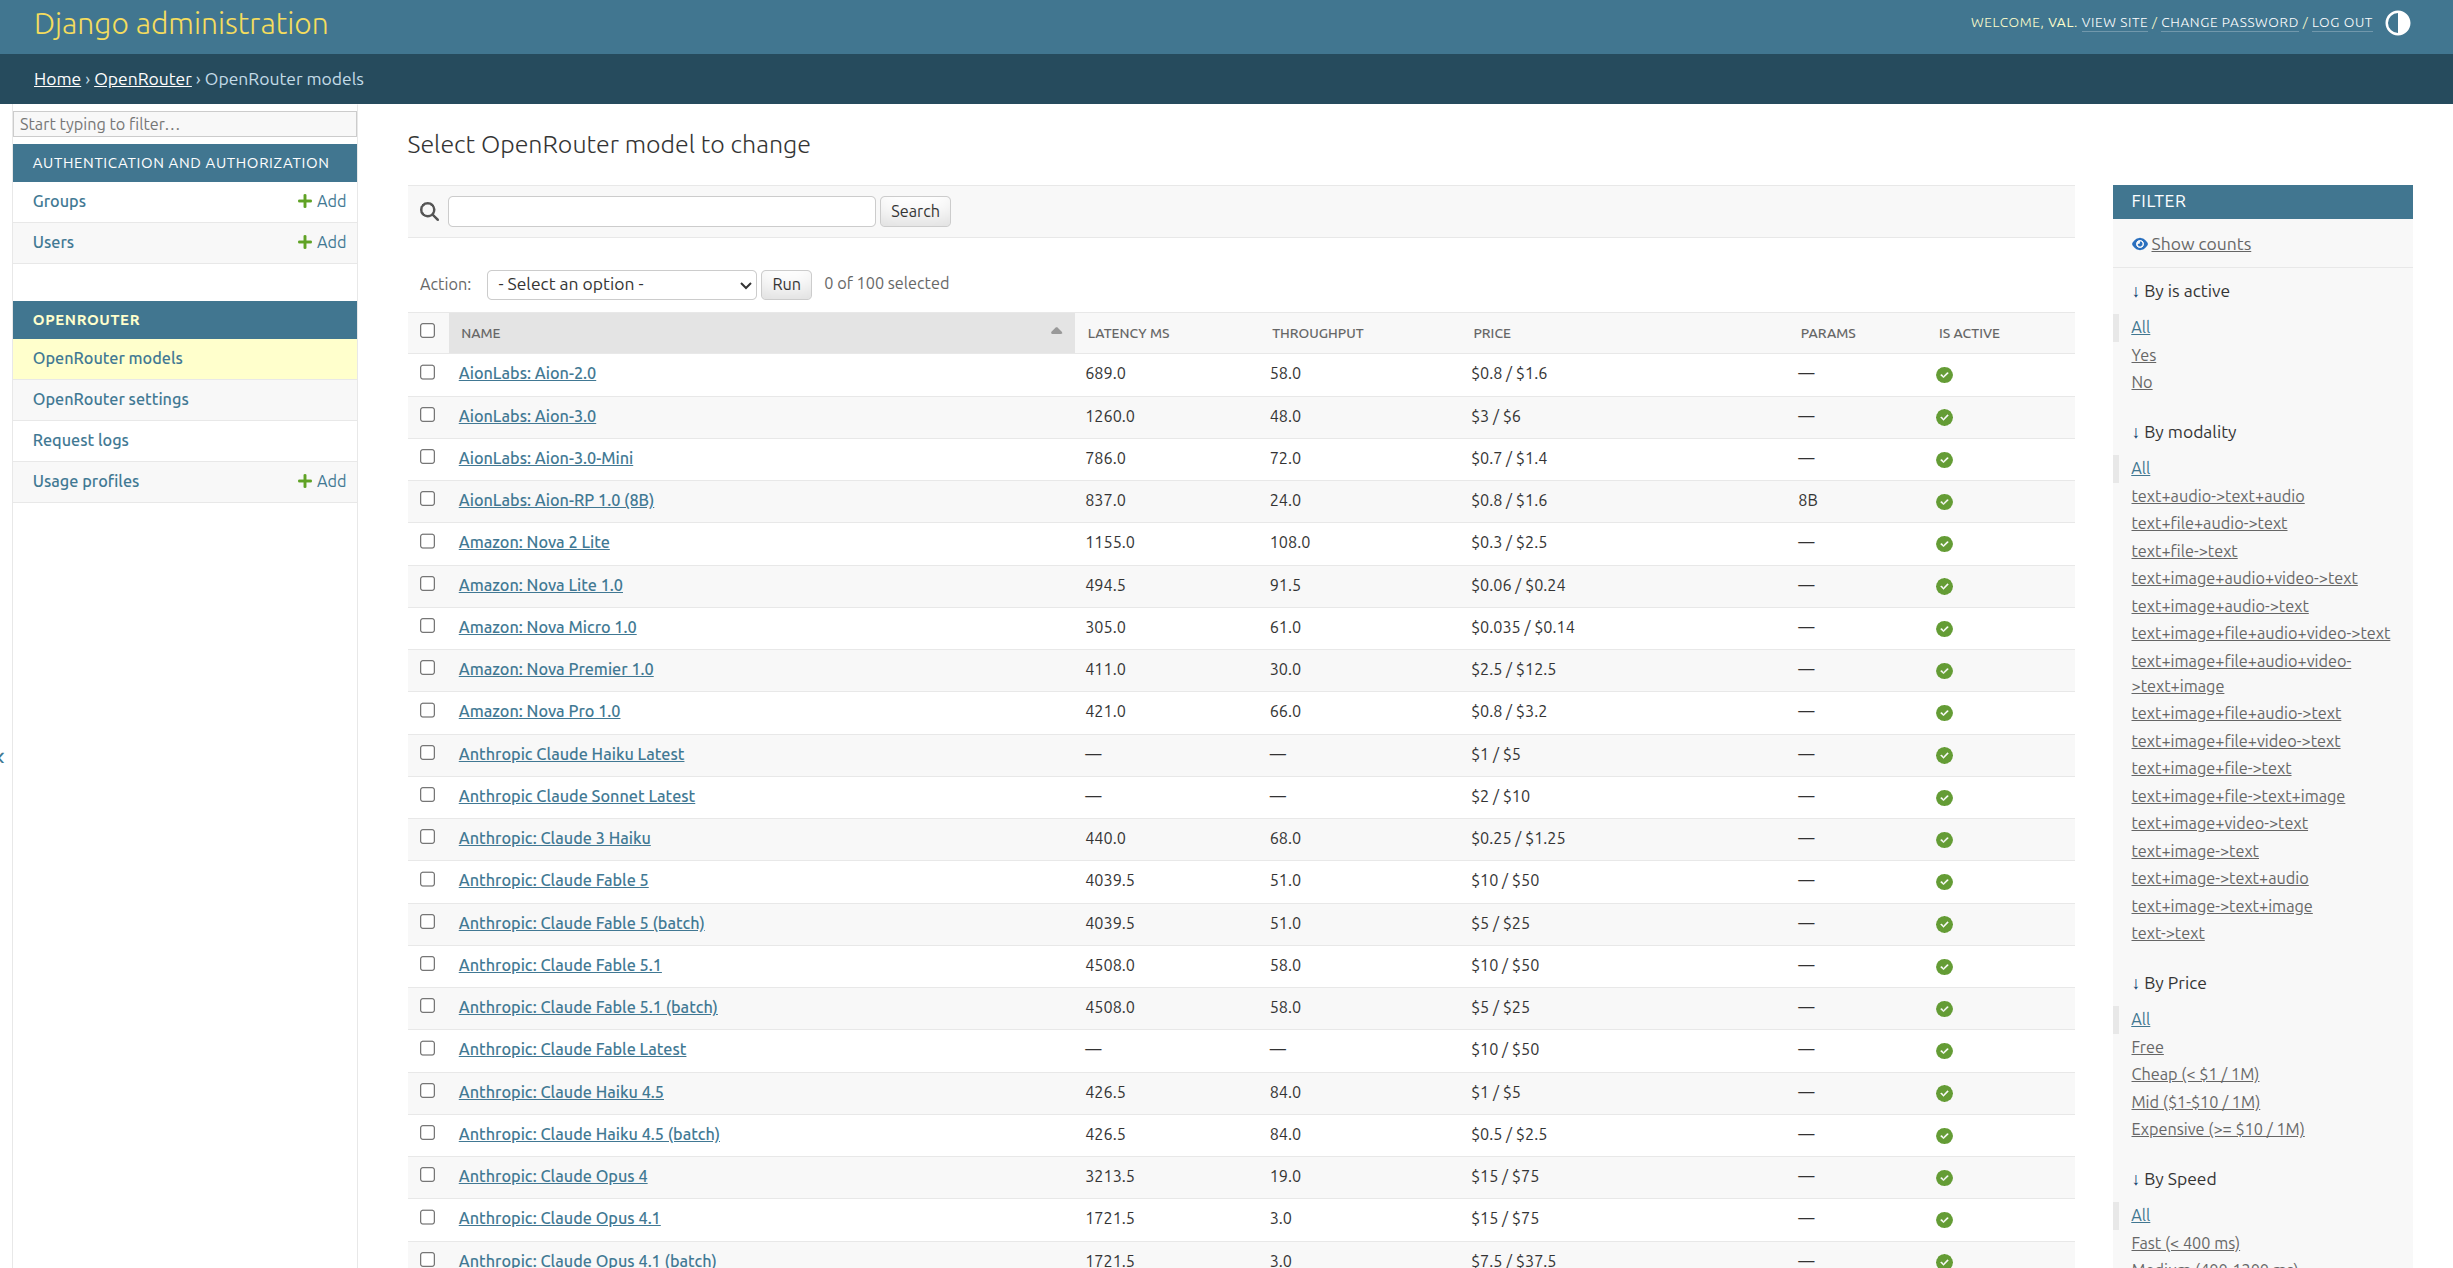The width and height of the screenshot is (2453, 1268).
Task: Click the magnifier search icon
Action: 429,211
